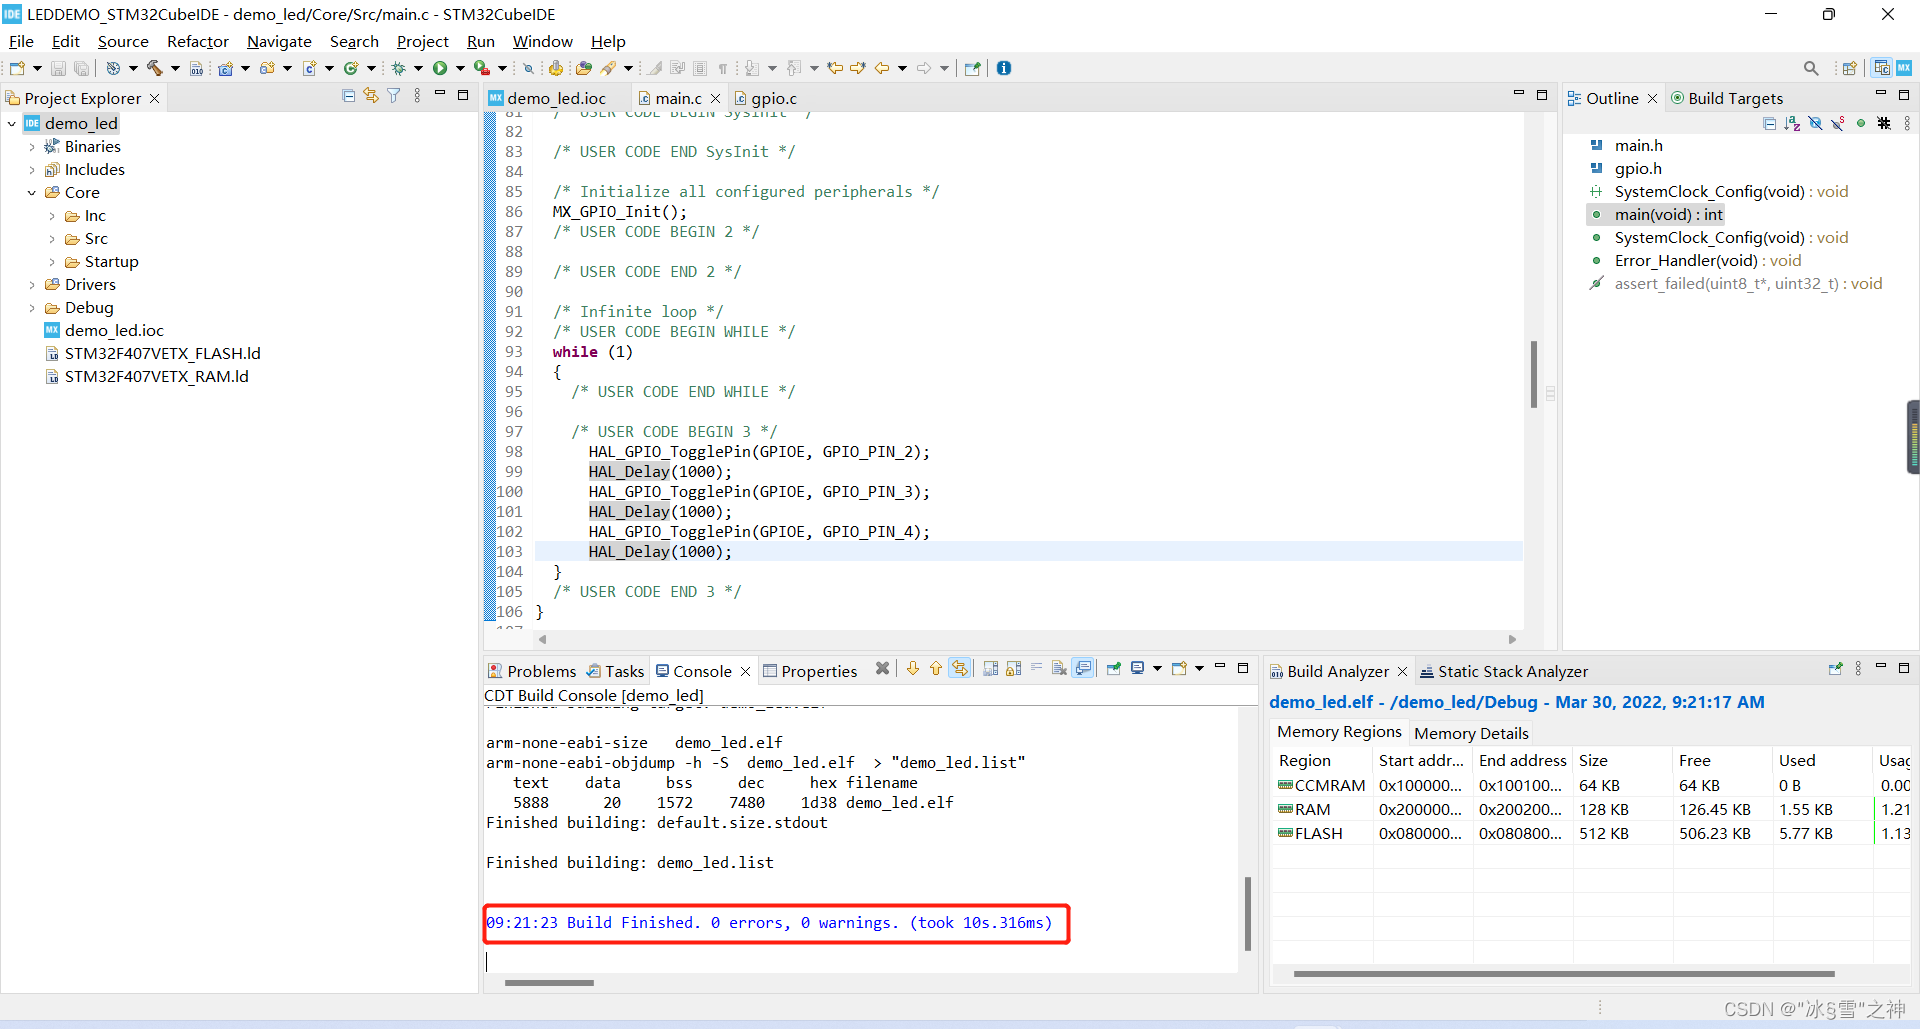The image size is (1920, 1029).
Task: Click the Save icon in the toolbar
Action: [x=58, y=68]
